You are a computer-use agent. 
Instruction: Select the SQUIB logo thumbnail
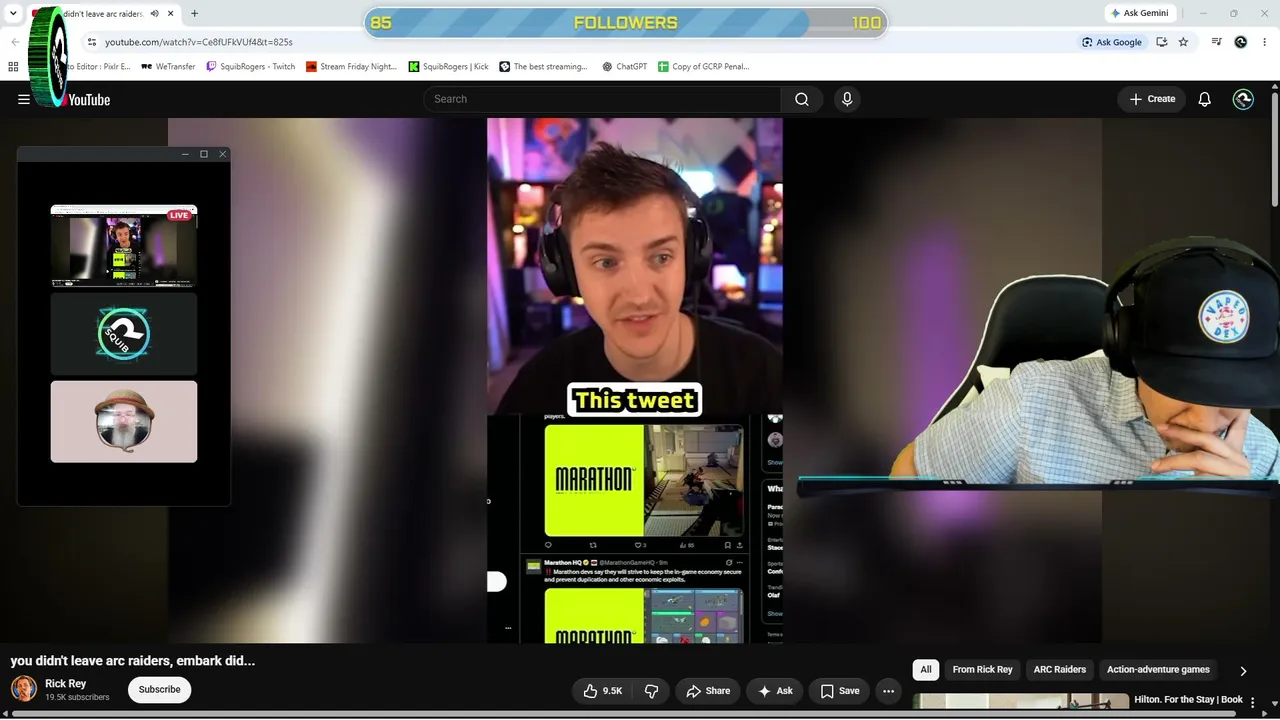pyautogui.click(x=124, y=334)
